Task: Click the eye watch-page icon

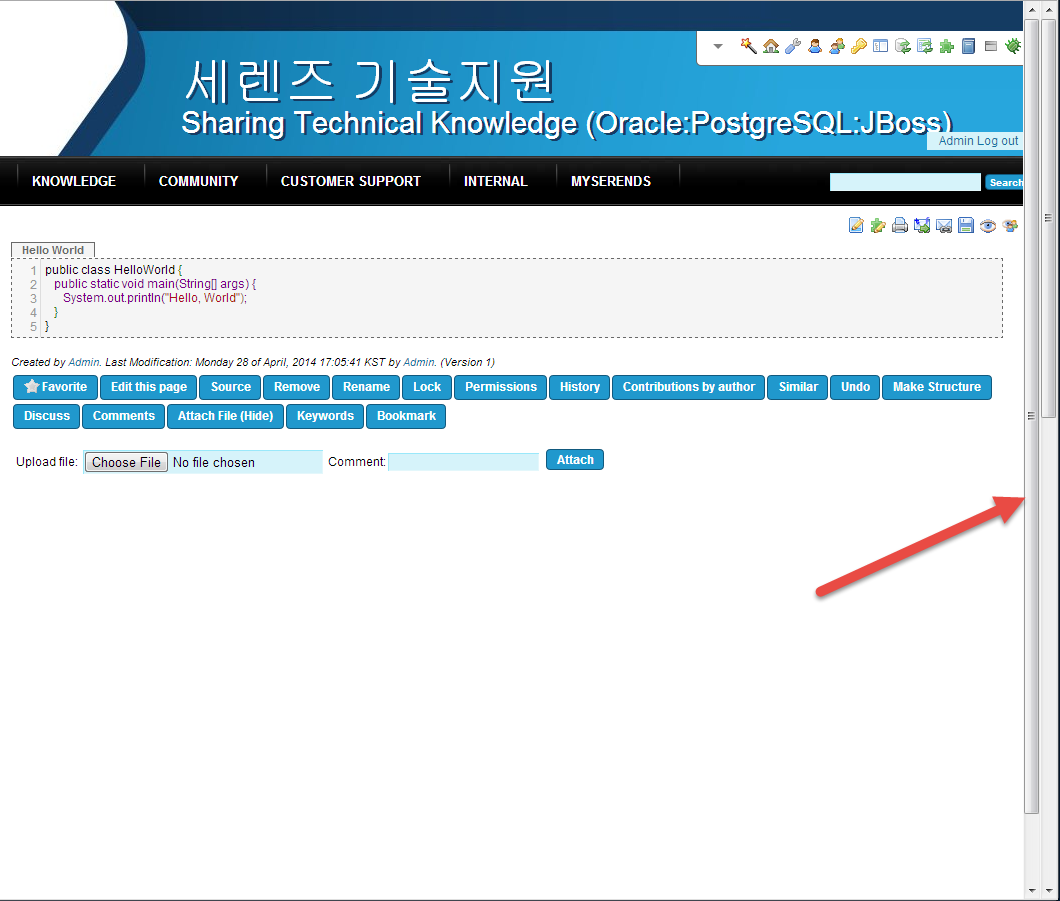Action: coord(988,225)
